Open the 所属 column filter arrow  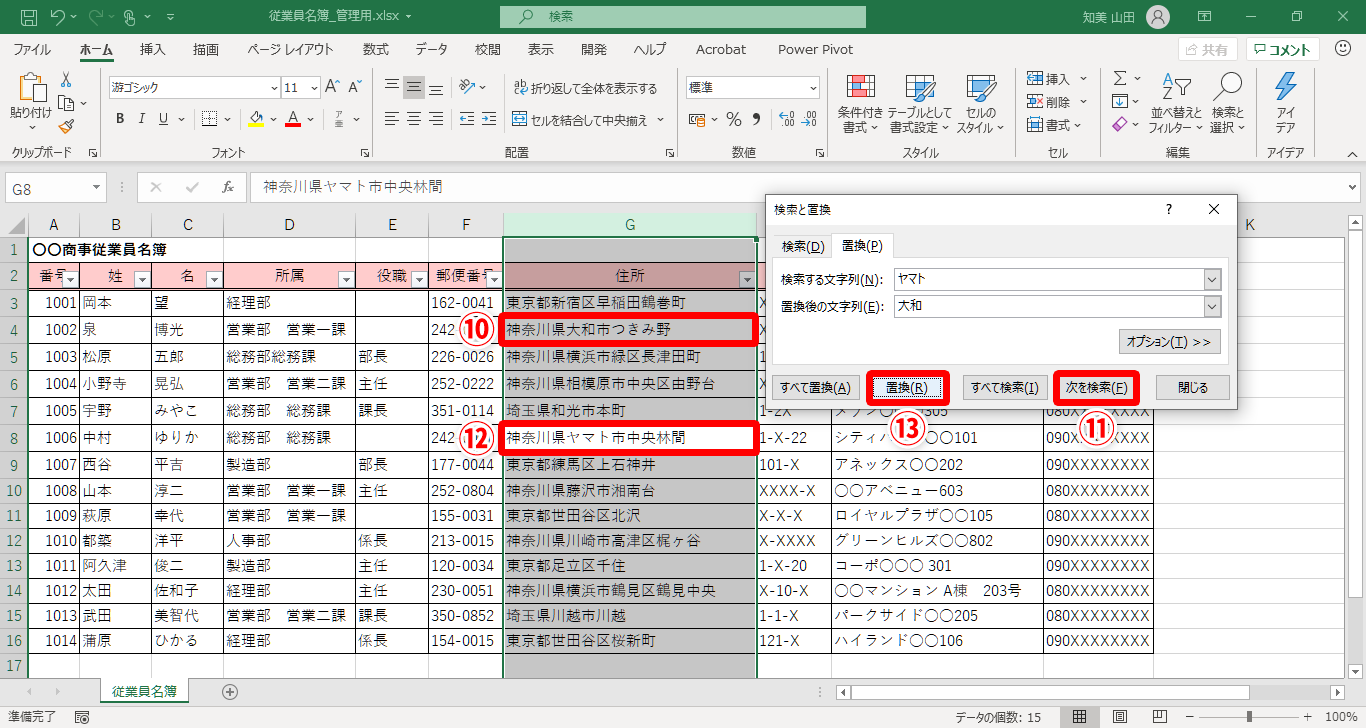click(346, 279)
